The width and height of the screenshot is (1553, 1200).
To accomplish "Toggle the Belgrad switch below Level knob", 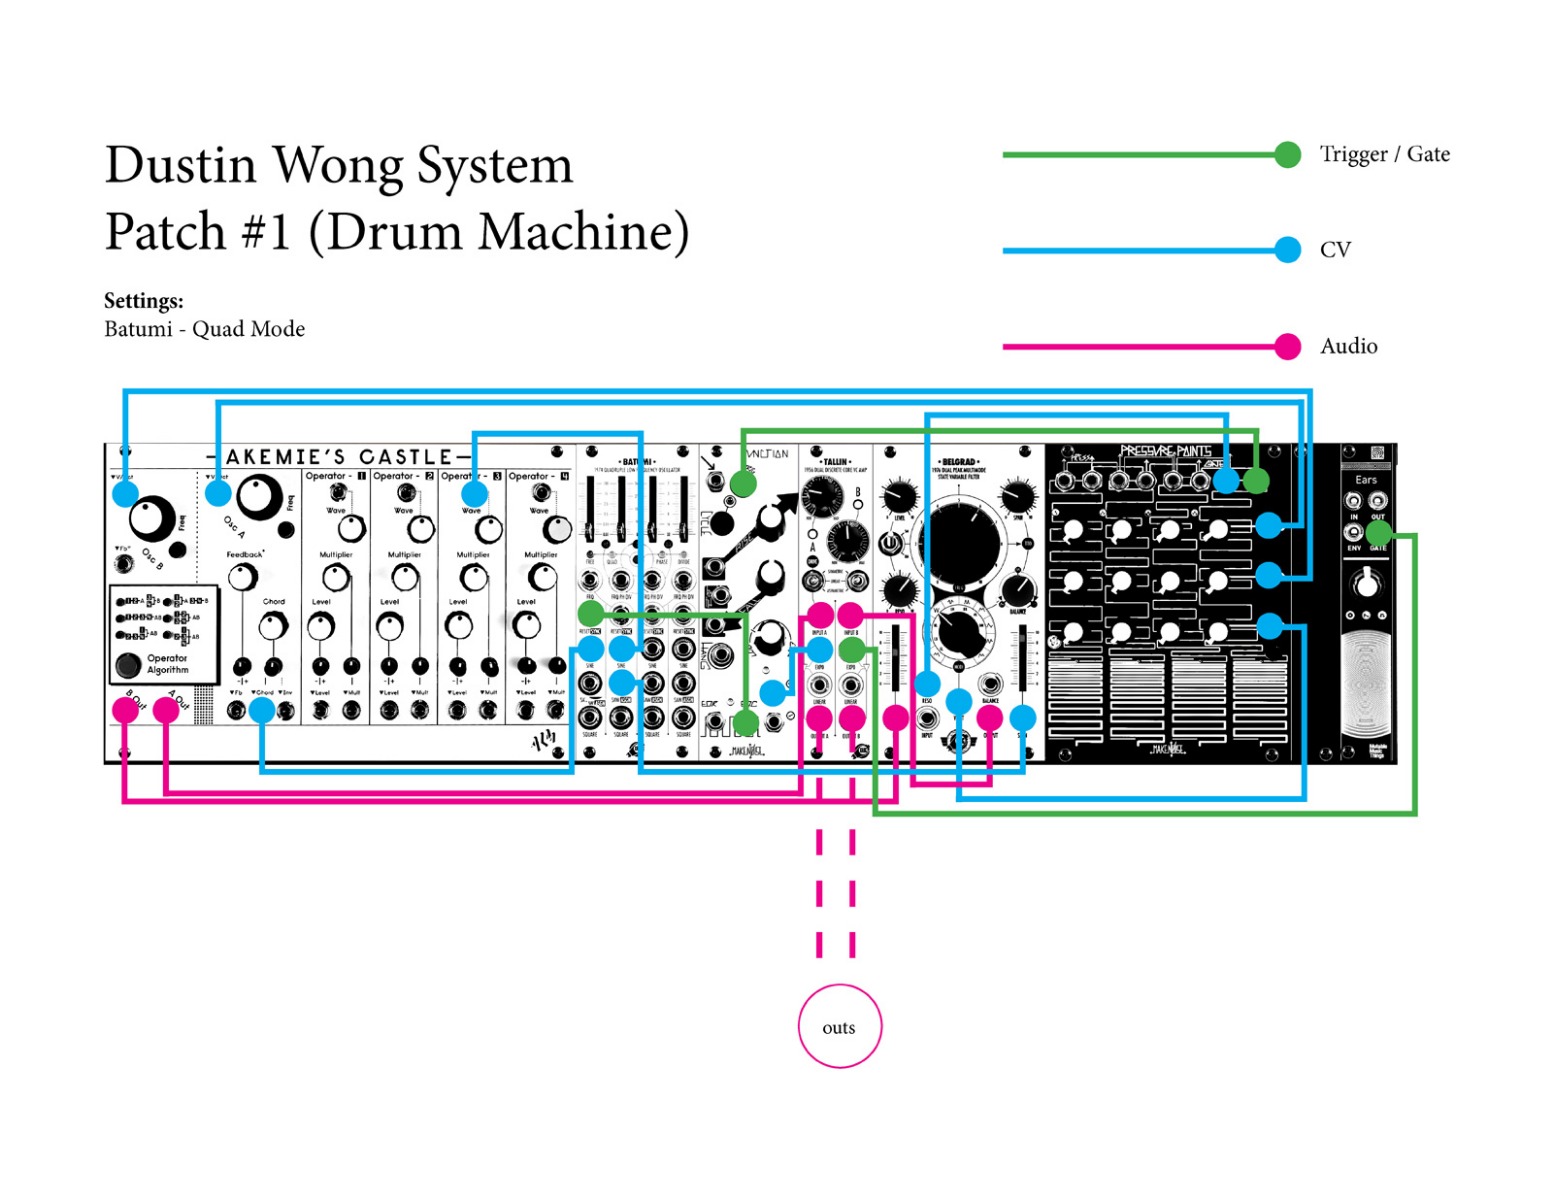I will pyautogui.click(x=889, y=543).
